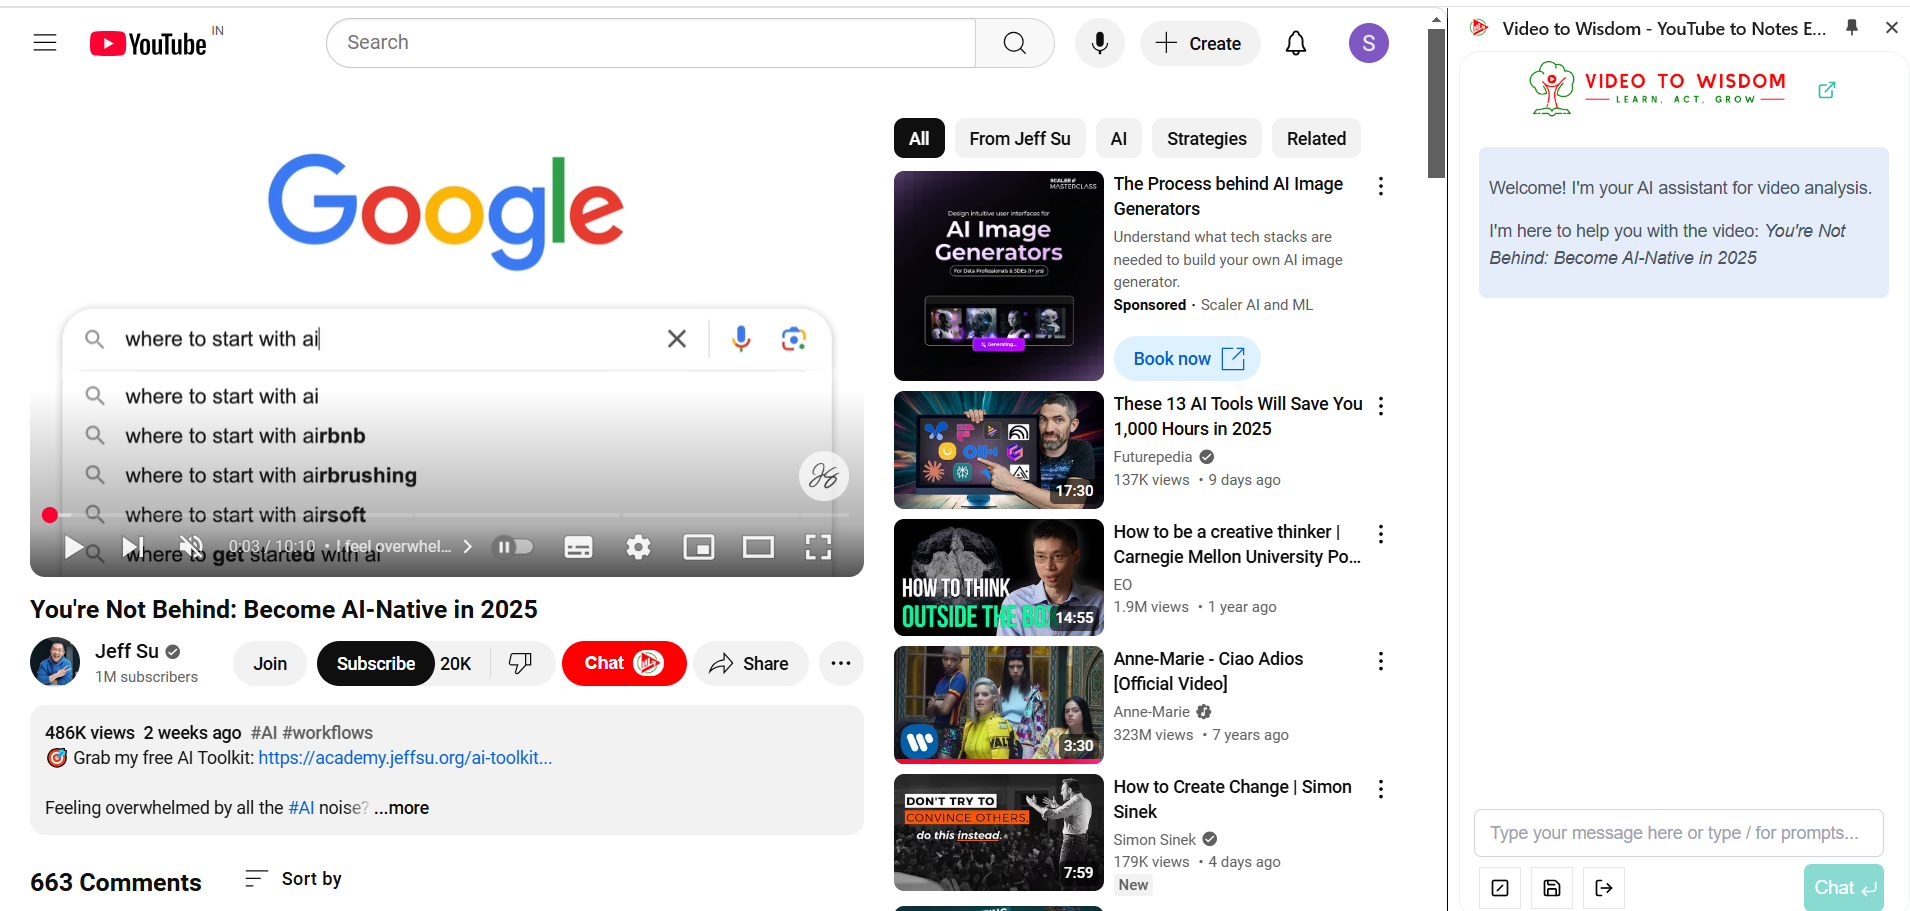Open the Sort by comments dropdown
Screen dimensions: 1910x911
click(x=293, y=879)
